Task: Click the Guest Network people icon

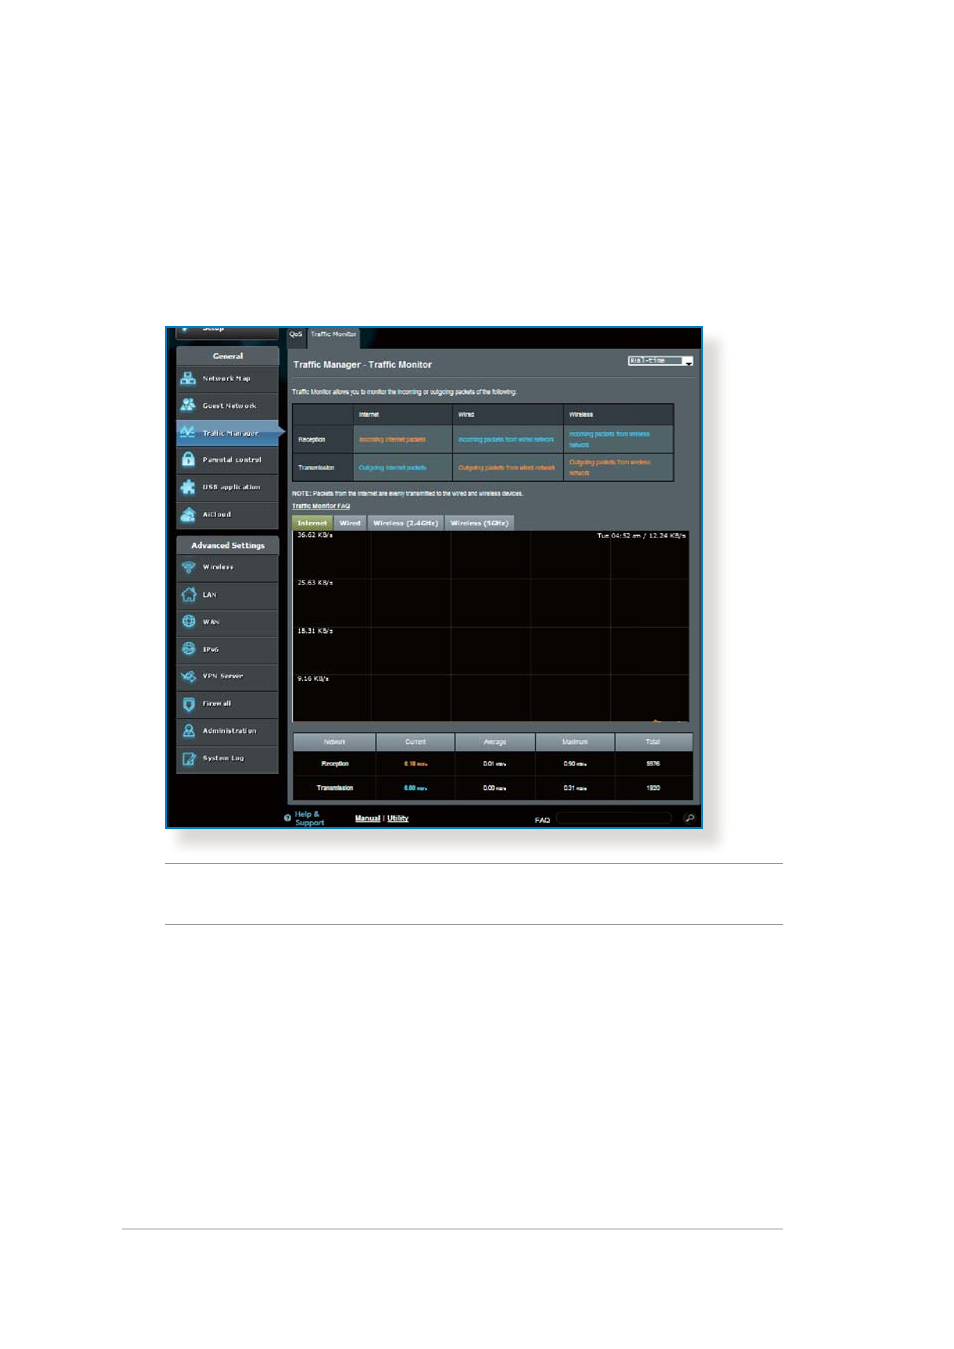Action: coord(188,405)
